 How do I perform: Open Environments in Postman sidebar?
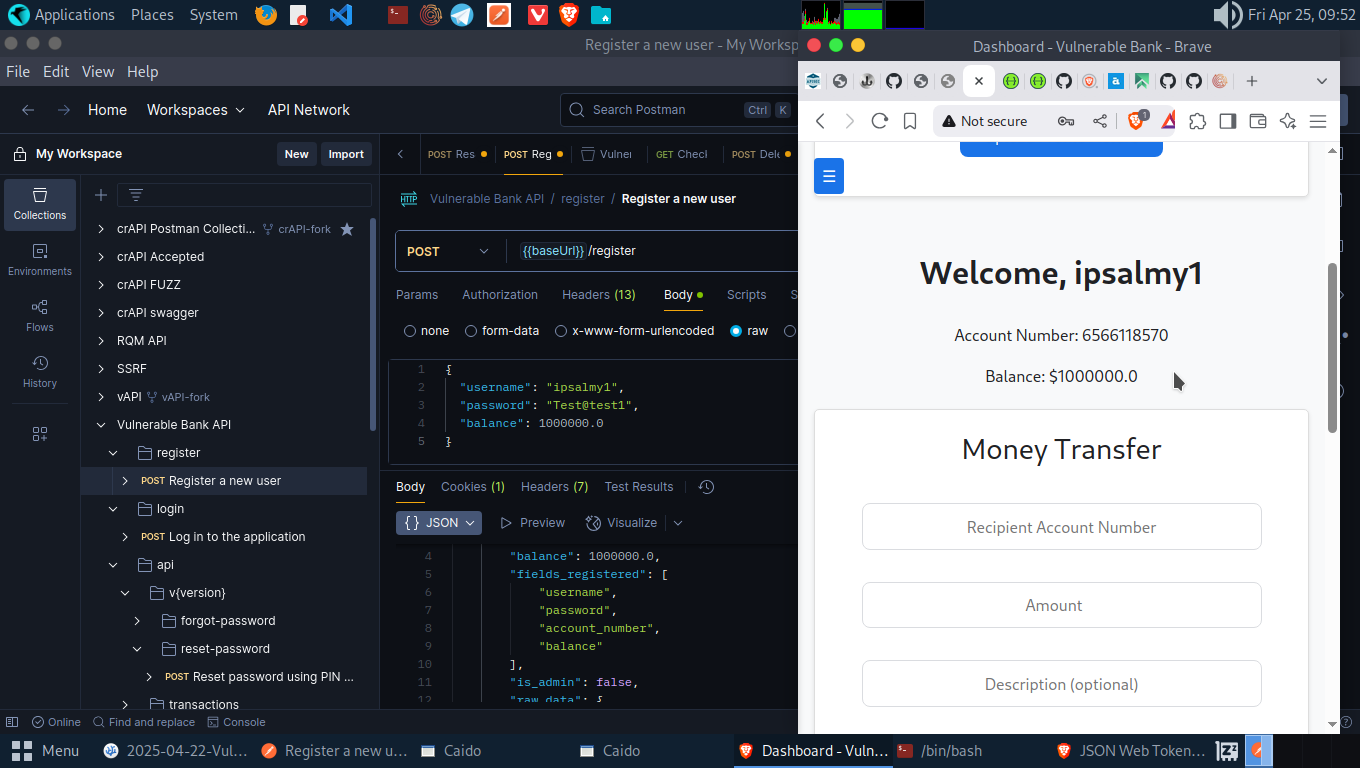(x=40, y=260)
